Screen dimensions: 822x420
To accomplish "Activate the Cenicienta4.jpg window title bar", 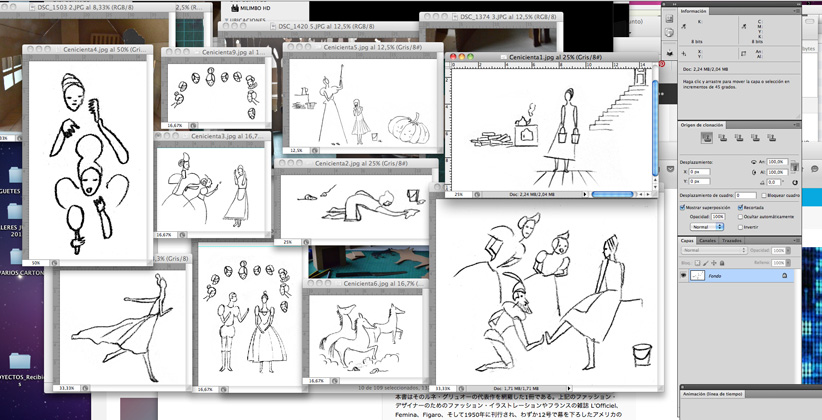I will pos(88,50).
